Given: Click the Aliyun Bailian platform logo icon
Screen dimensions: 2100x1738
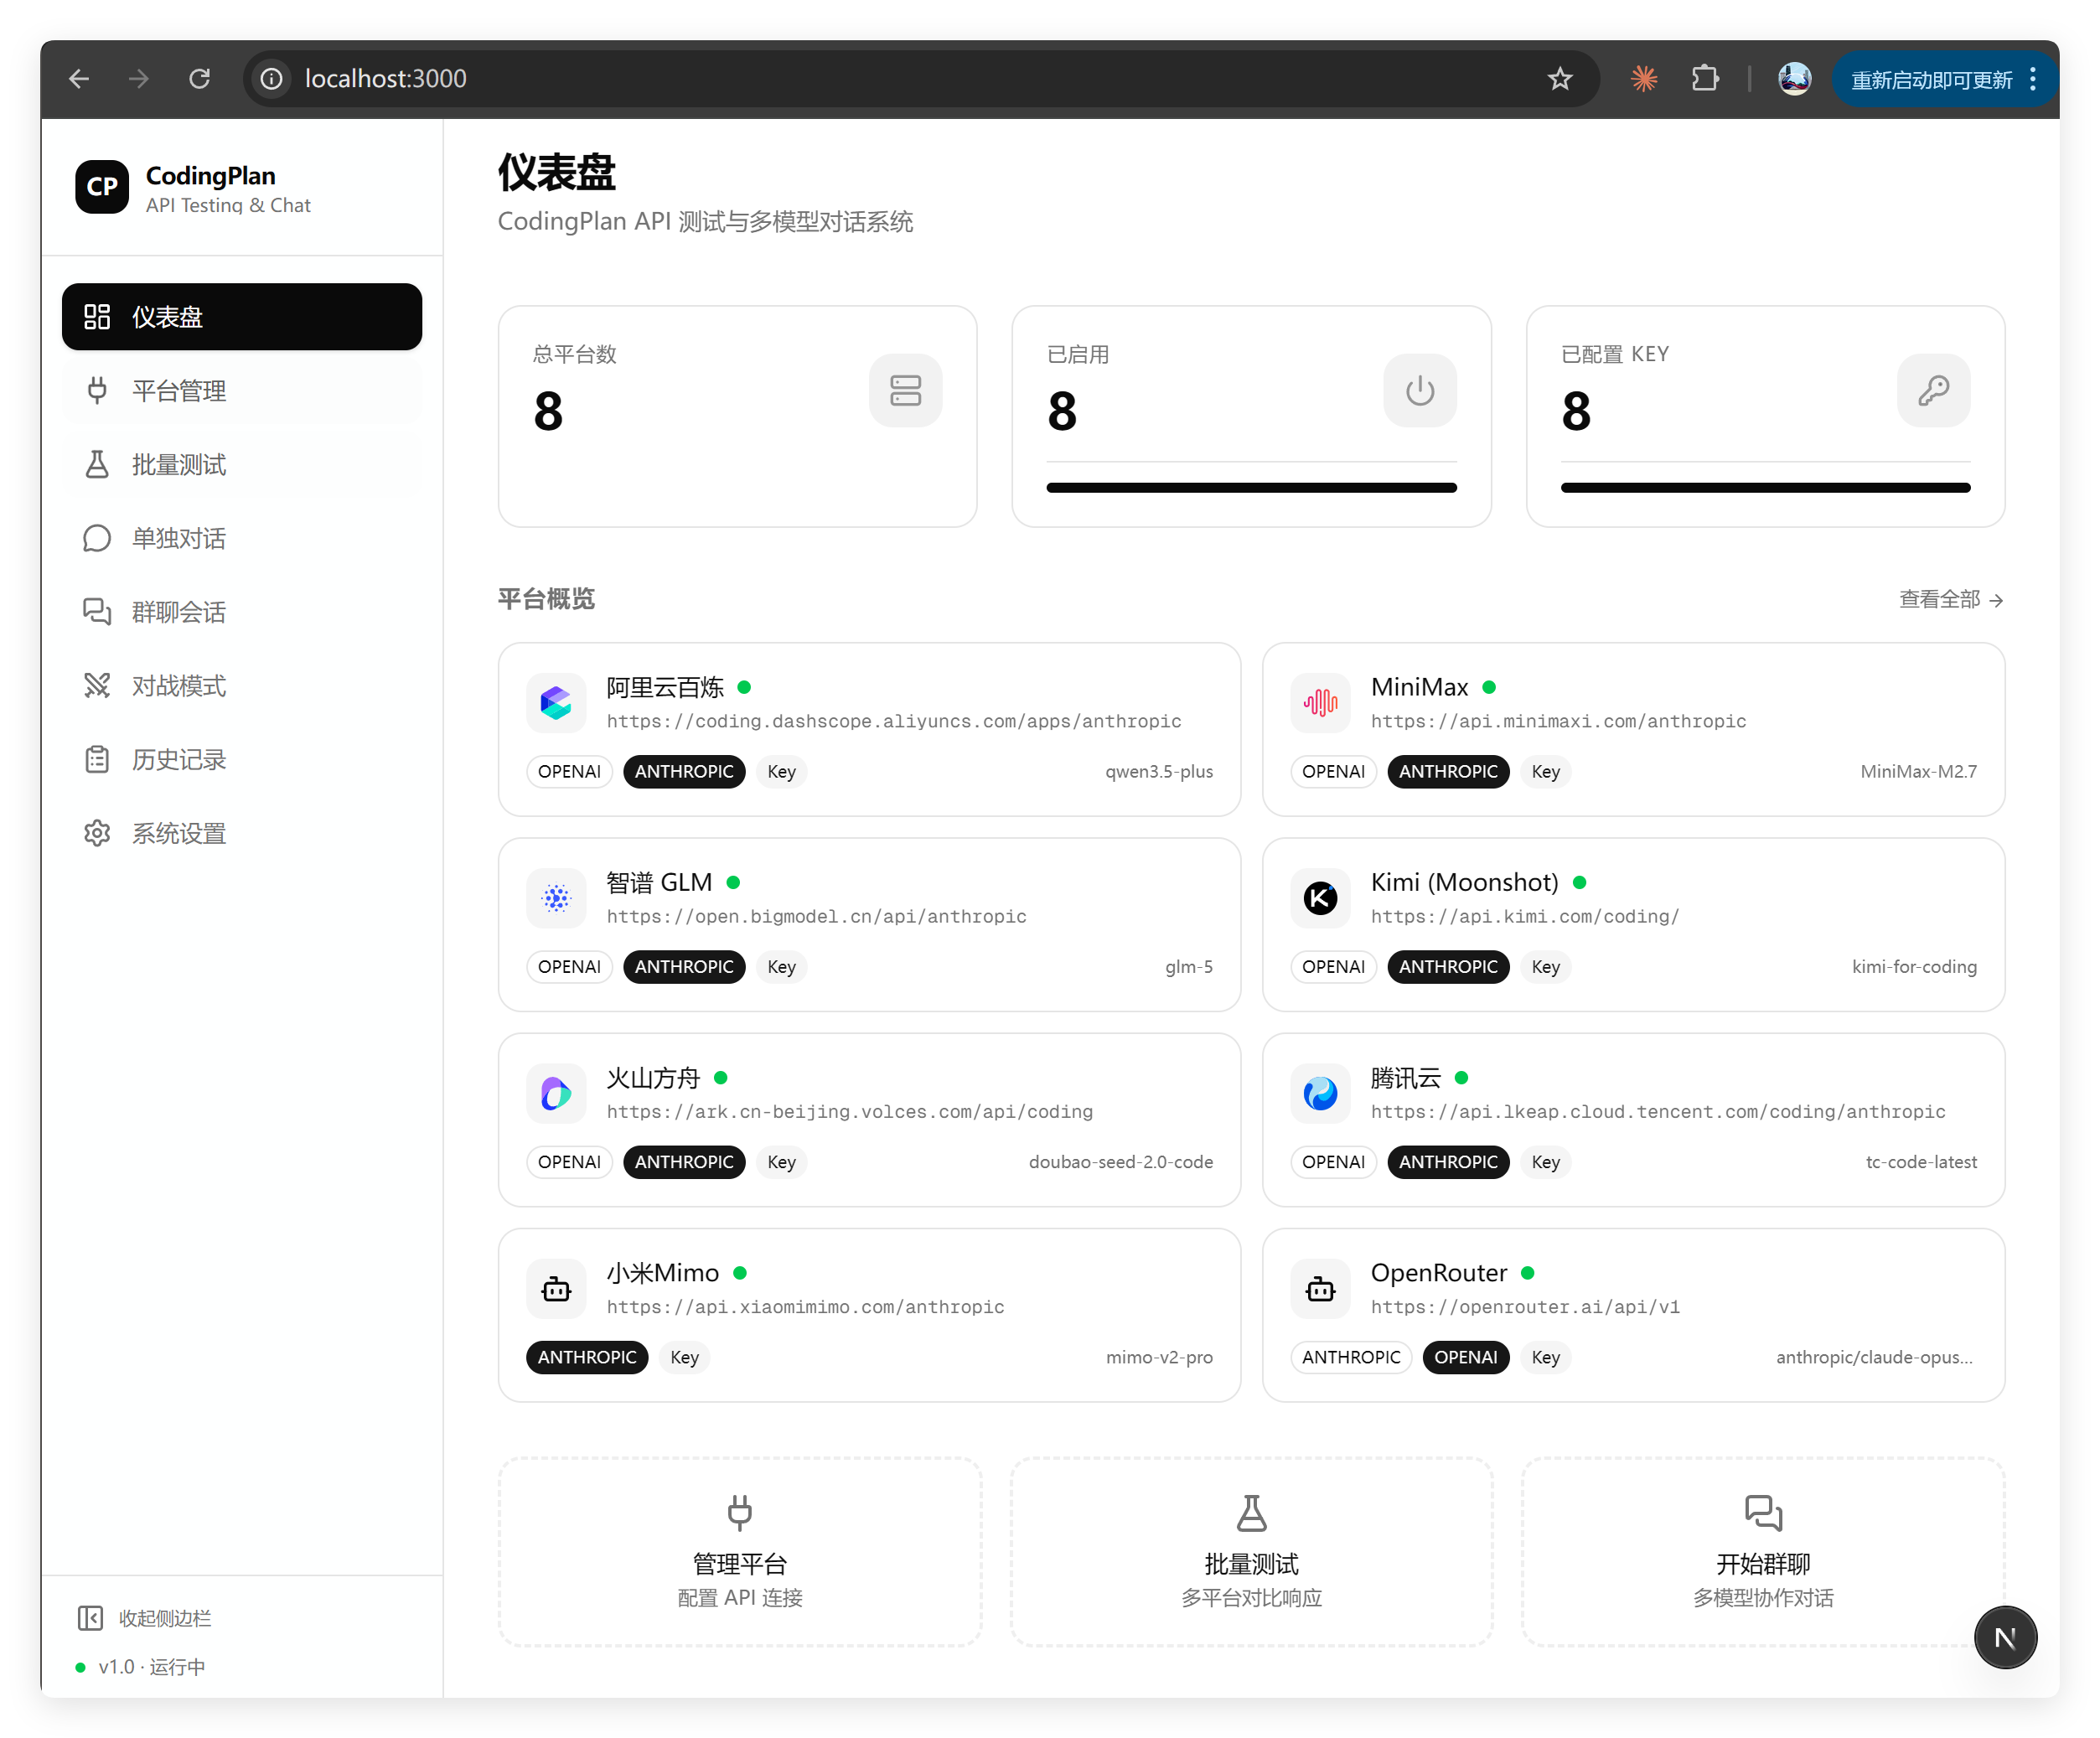Looking at the screenshot, I should [556, 703].
